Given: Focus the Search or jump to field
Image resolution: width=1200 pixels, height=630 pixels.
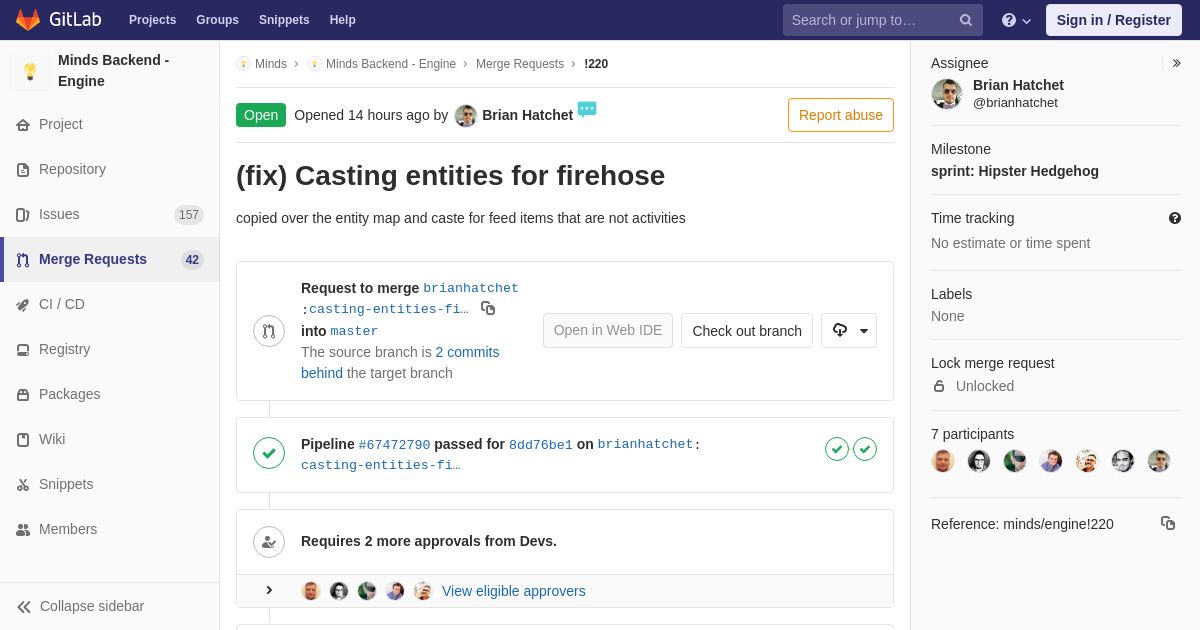Looking at the screenshot, I should pos(882,20).
